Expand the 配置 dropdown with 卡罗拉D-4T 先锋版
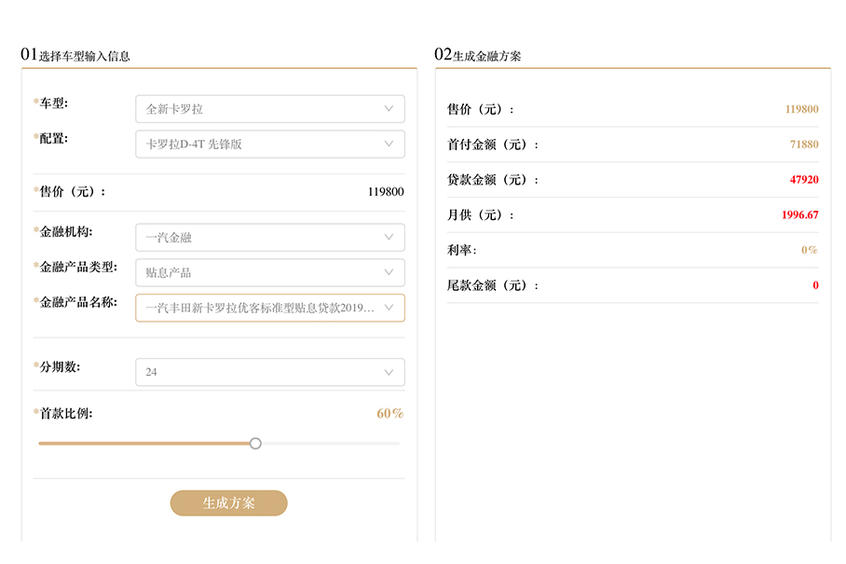This screenshot has width=846, height=564. pyautogui.click(x=269, y=144)
